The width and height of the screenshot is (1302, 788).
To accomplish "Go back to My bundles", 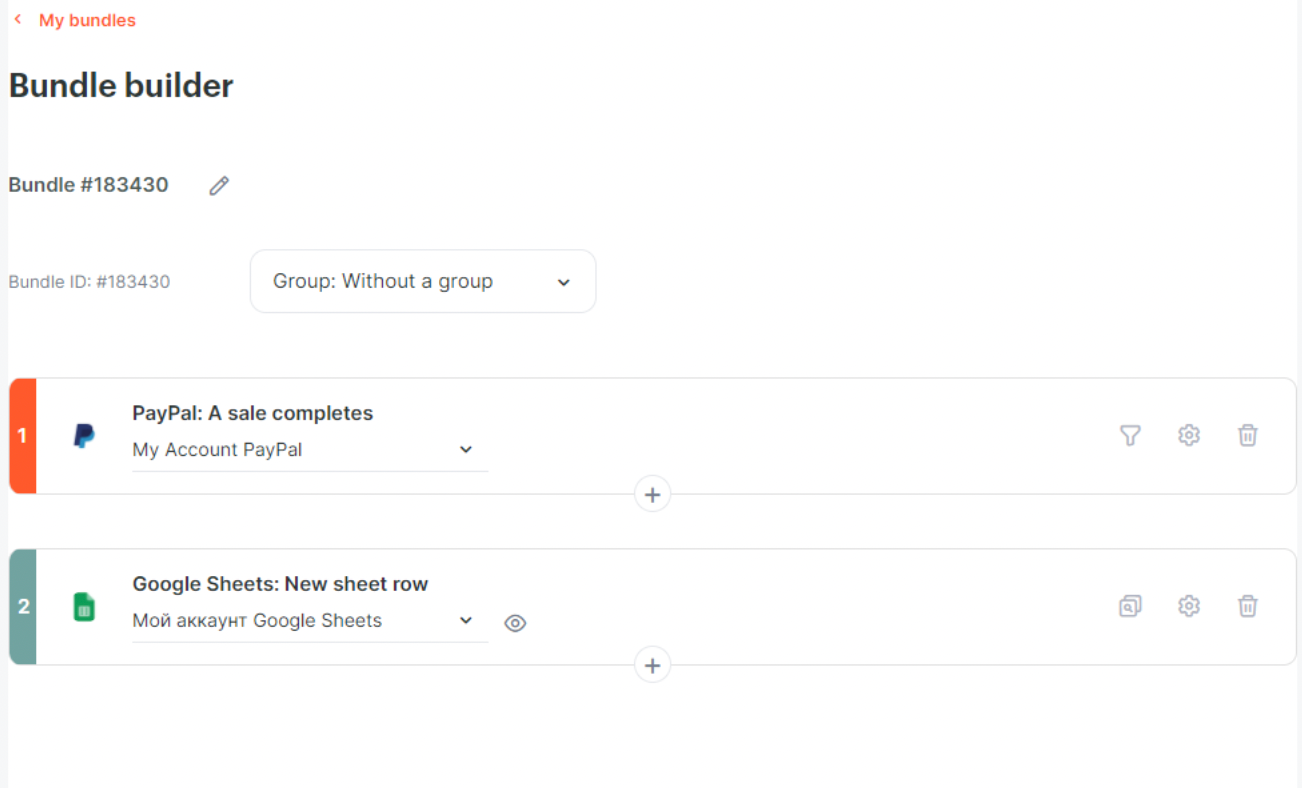I will (x=87, y=20).
